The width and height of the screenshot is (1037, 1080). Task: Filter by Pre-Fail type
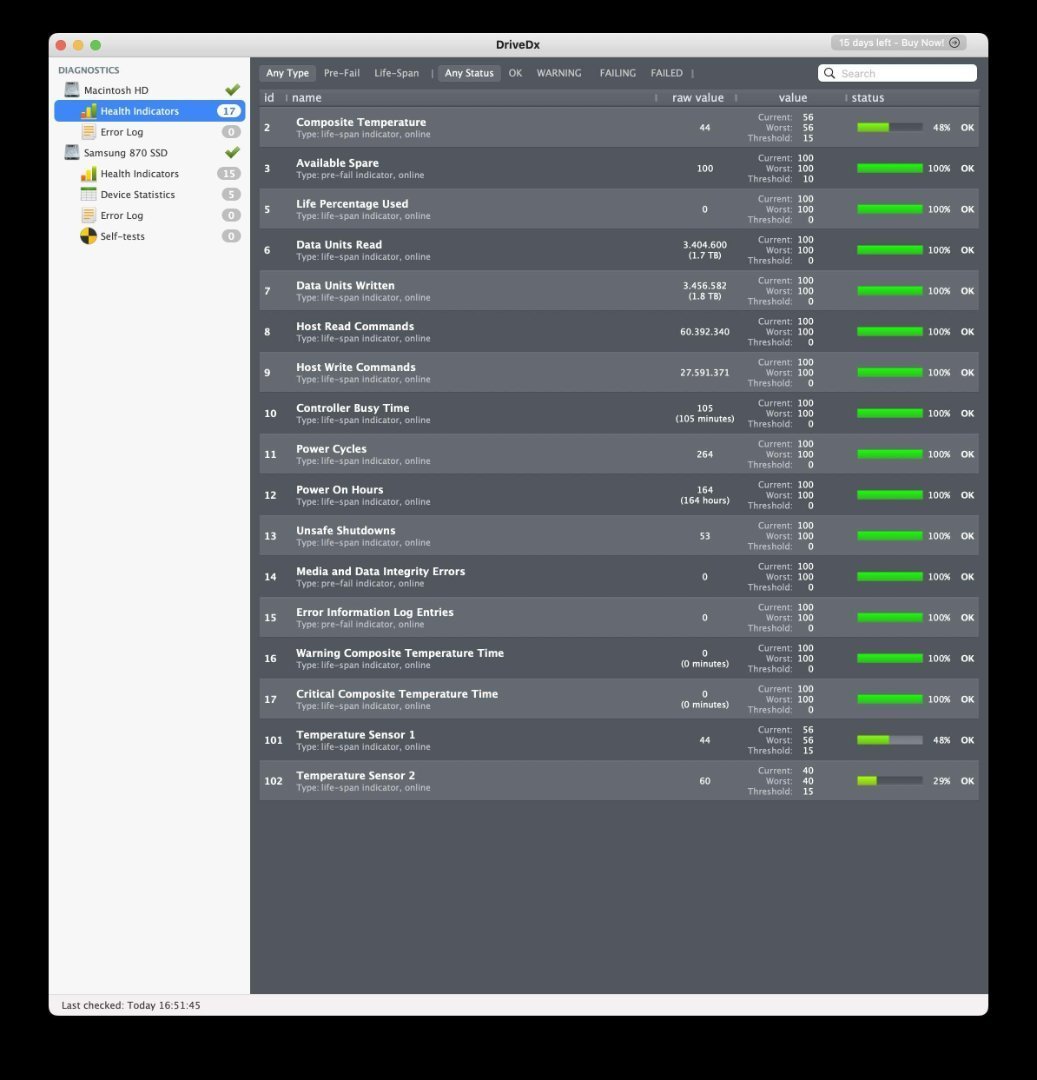(x=342, y=73)
